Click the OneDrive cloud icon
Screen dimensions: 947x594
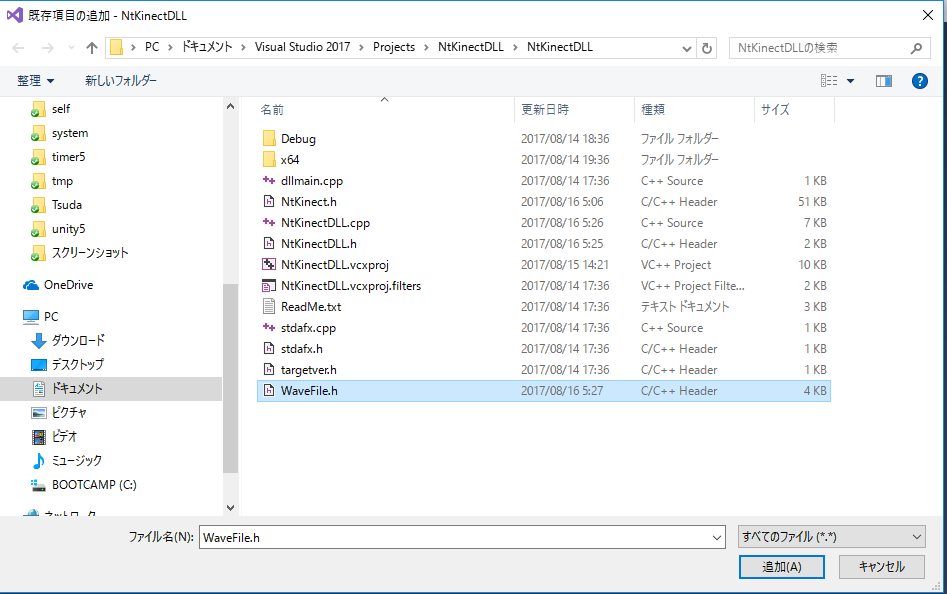coord(31,285)
